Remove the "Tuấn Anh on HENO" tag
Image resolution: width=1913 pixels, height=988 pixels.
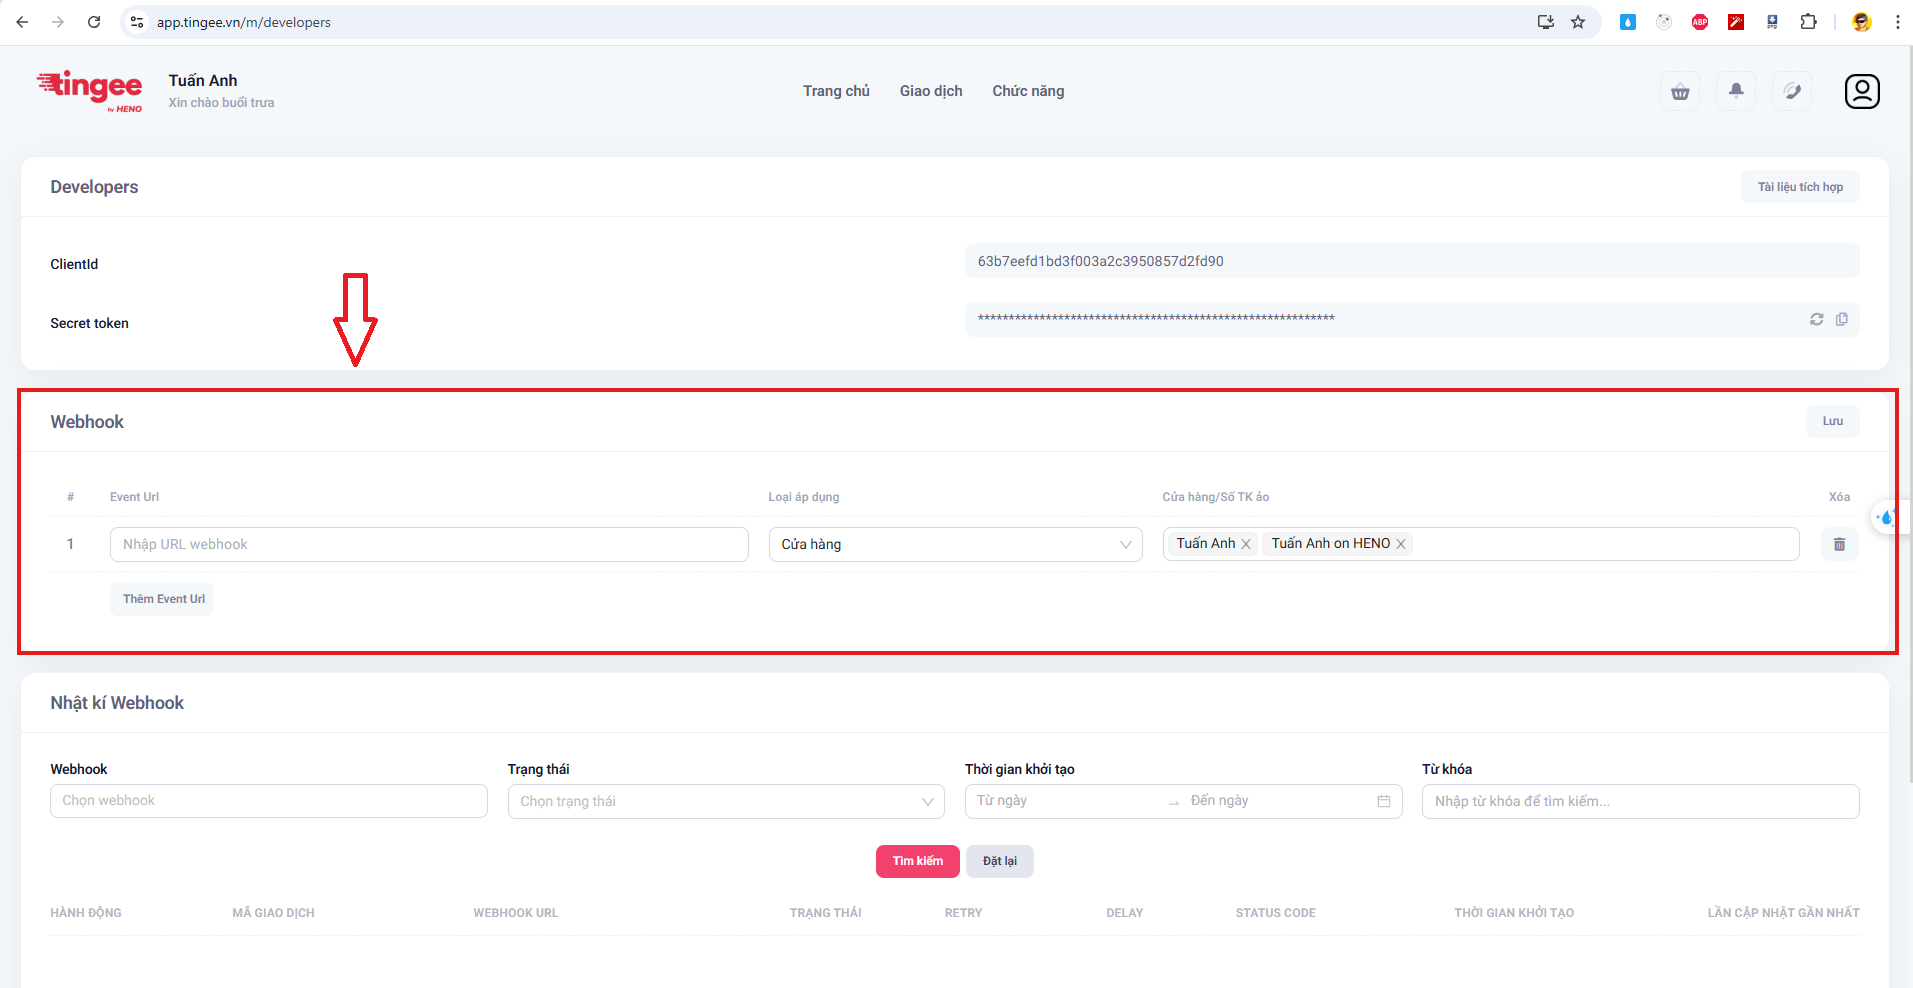pos(1401,544)
